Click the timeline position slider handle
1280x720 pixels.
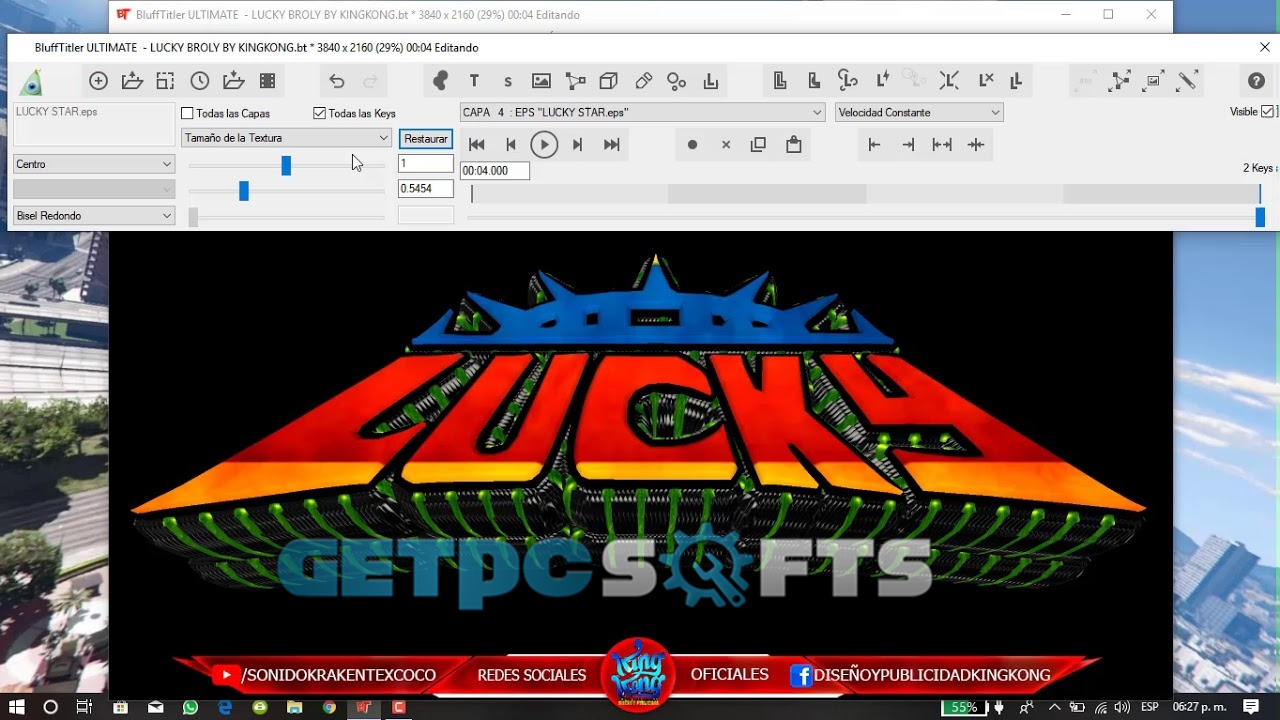pyautogui.click(x=1260, y=217)
